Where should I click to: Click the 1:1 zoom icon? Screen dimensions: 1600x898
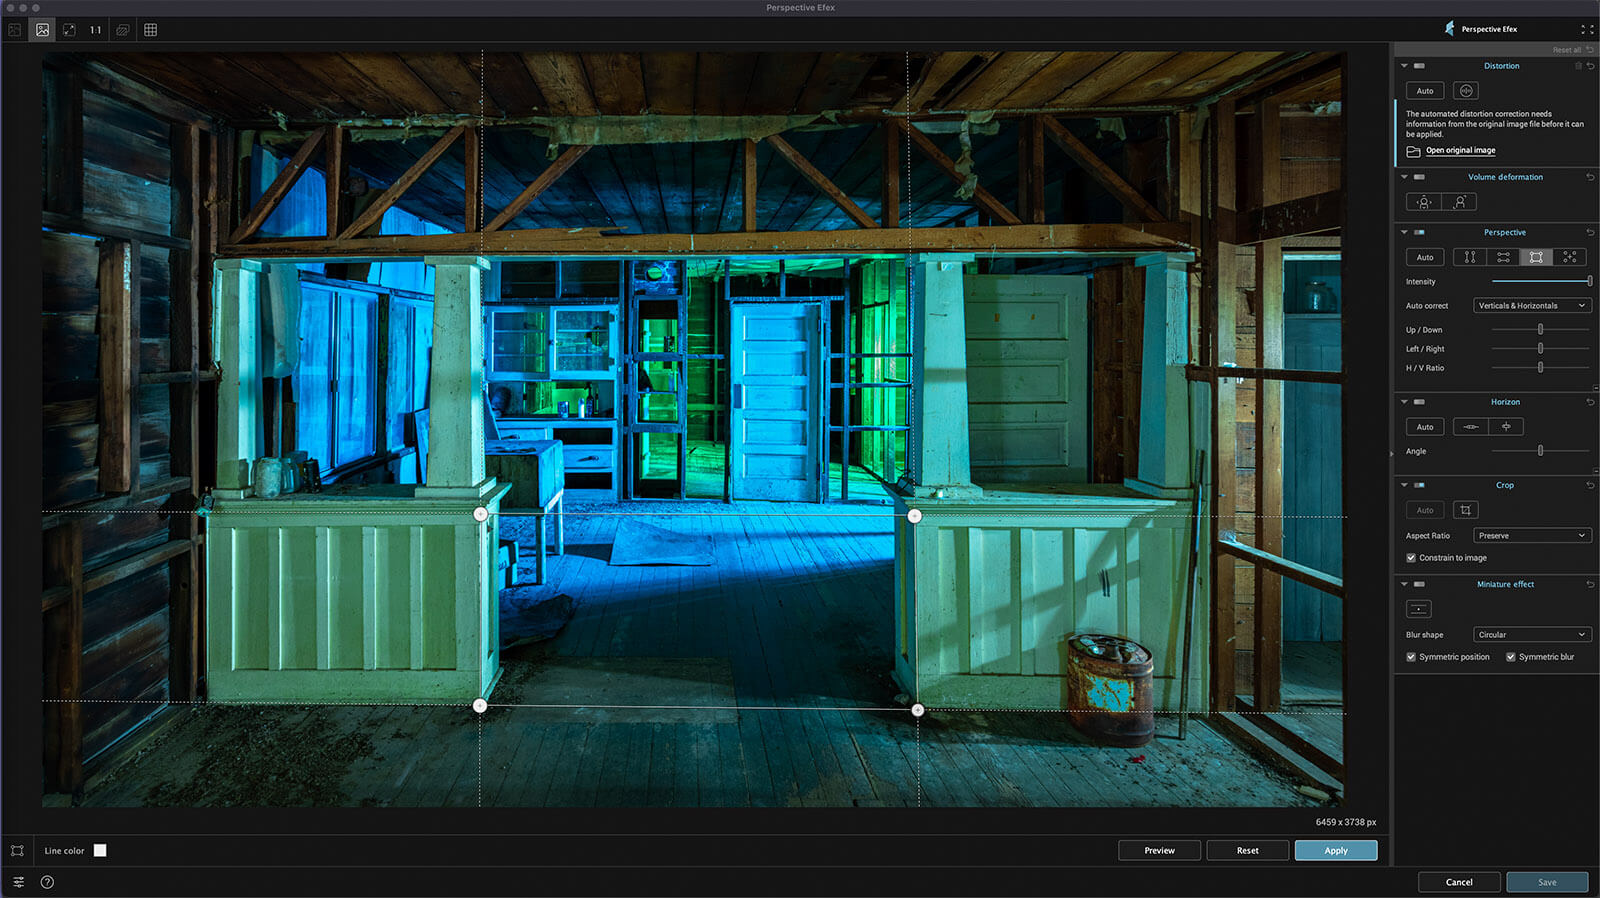point(96,30)
